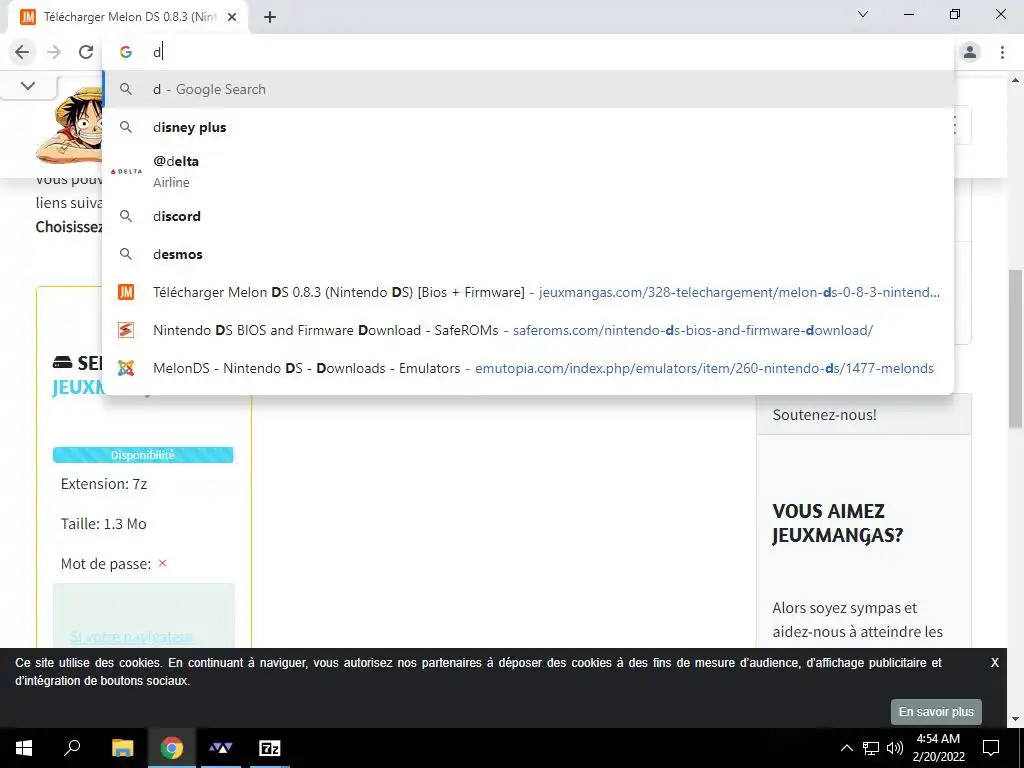The image size is (1024, 768).
Task: Click the SafeROMs favicon in the suggestions
Action: tap(126, 330)
